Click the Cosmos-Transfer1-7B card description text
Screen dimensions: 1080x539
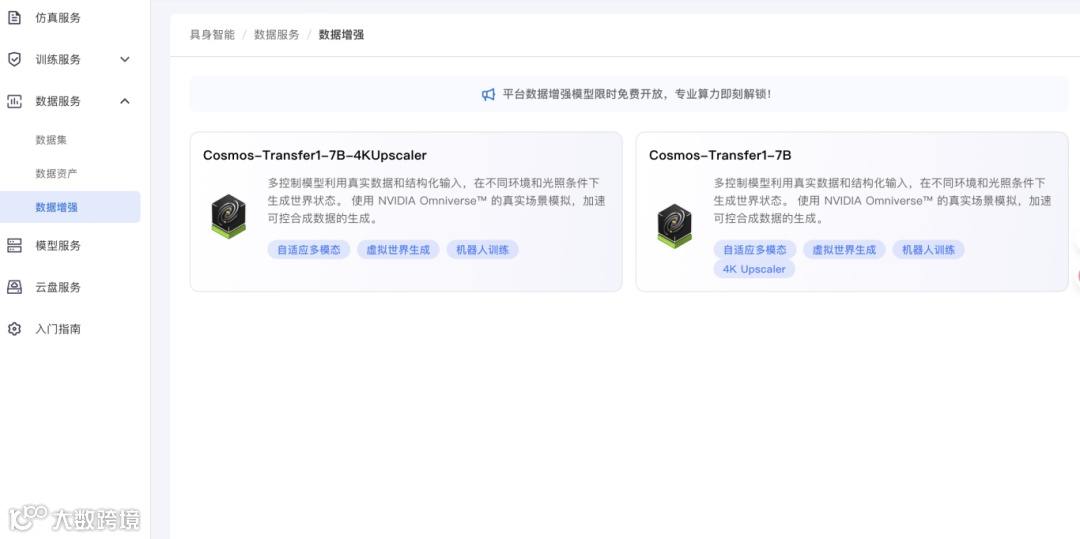coord(883,201)
